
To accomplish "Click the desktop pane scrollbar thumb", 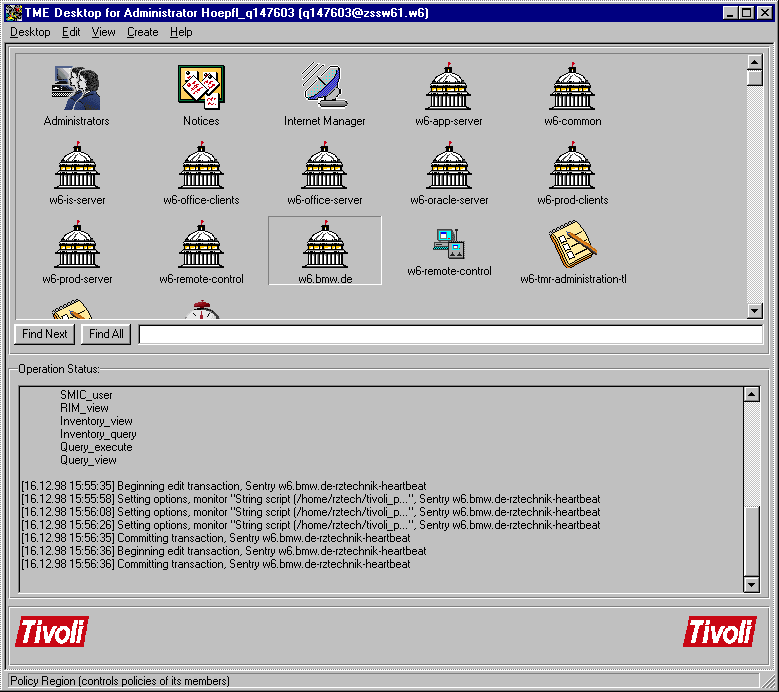I will (755, 78).
